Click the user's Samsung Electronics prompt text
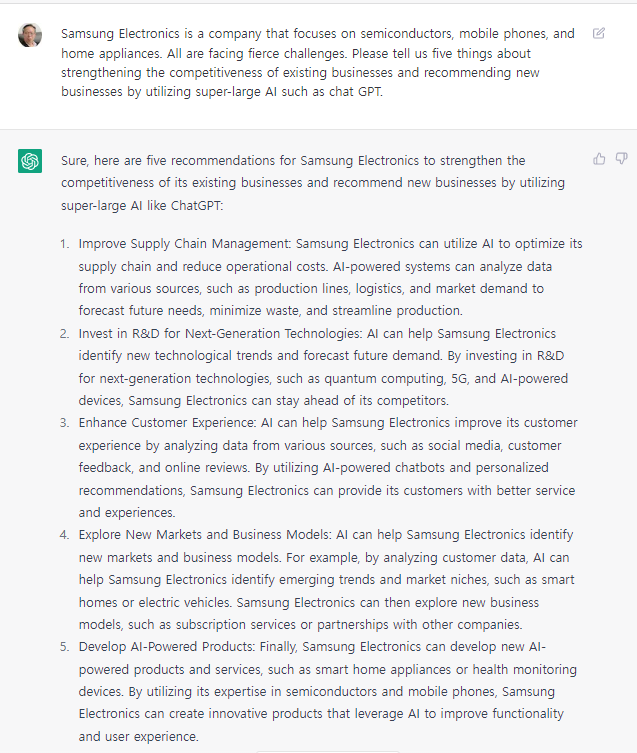637x753 pixels. 317,62
